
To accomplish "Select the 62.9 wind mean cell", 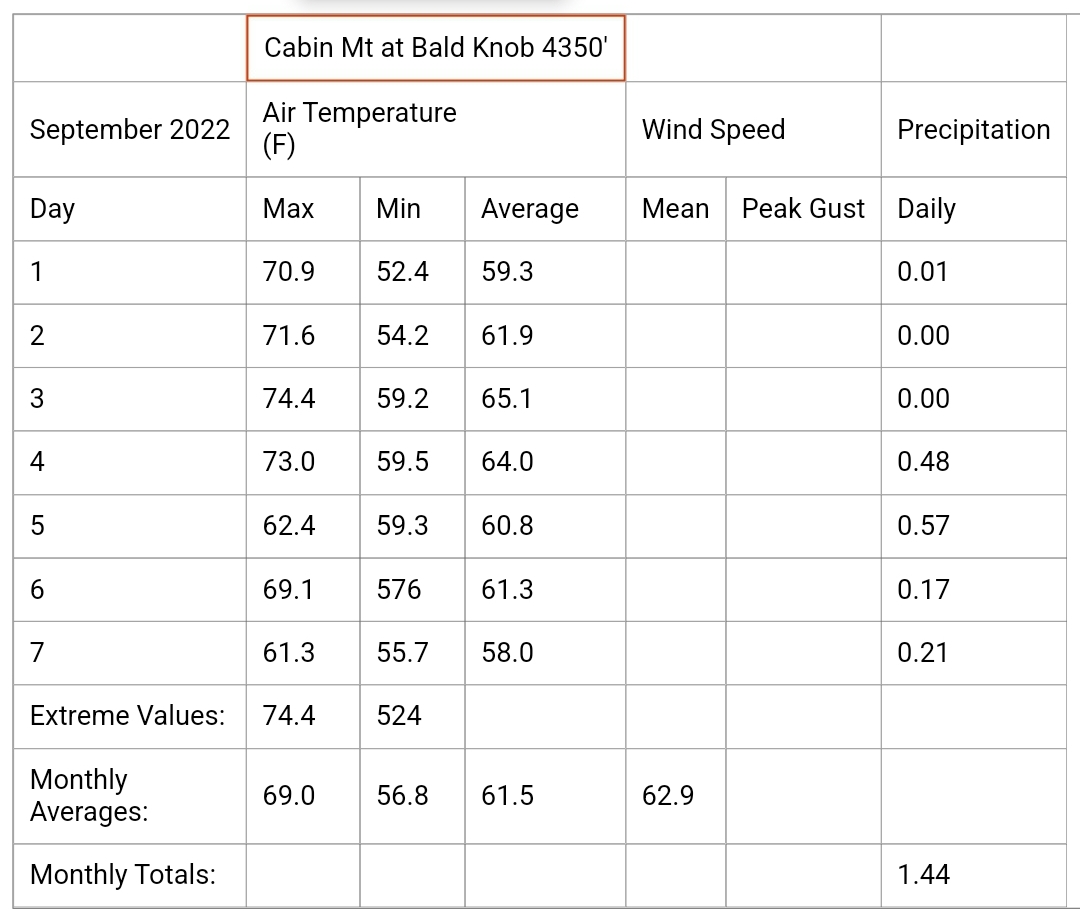I will pyautogui.click(x=676, y=796).
